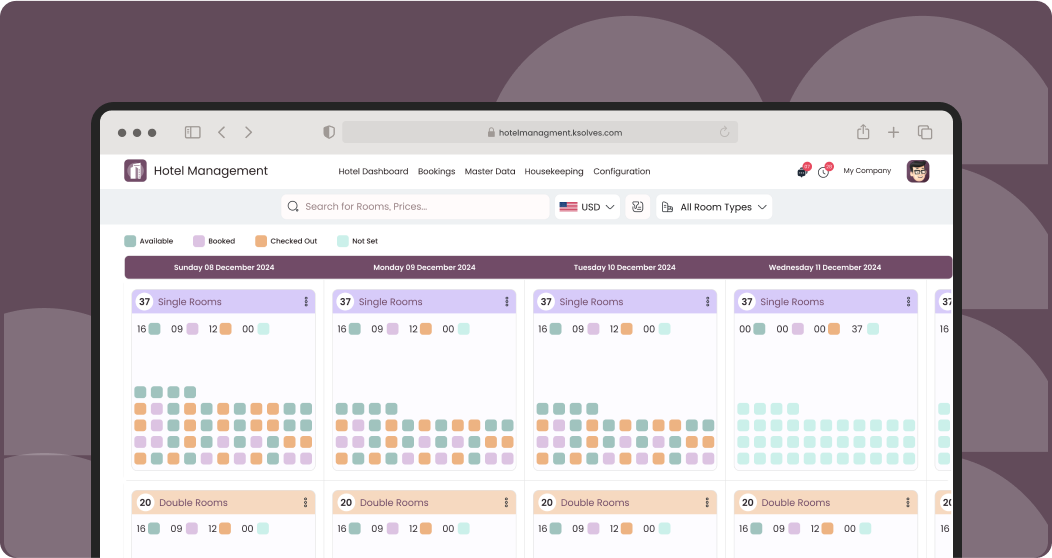Go to the Hotel Dashboard menu item
Image resolution: width=1052 pixels, height=558 pixels.
(x=373, y=171)
